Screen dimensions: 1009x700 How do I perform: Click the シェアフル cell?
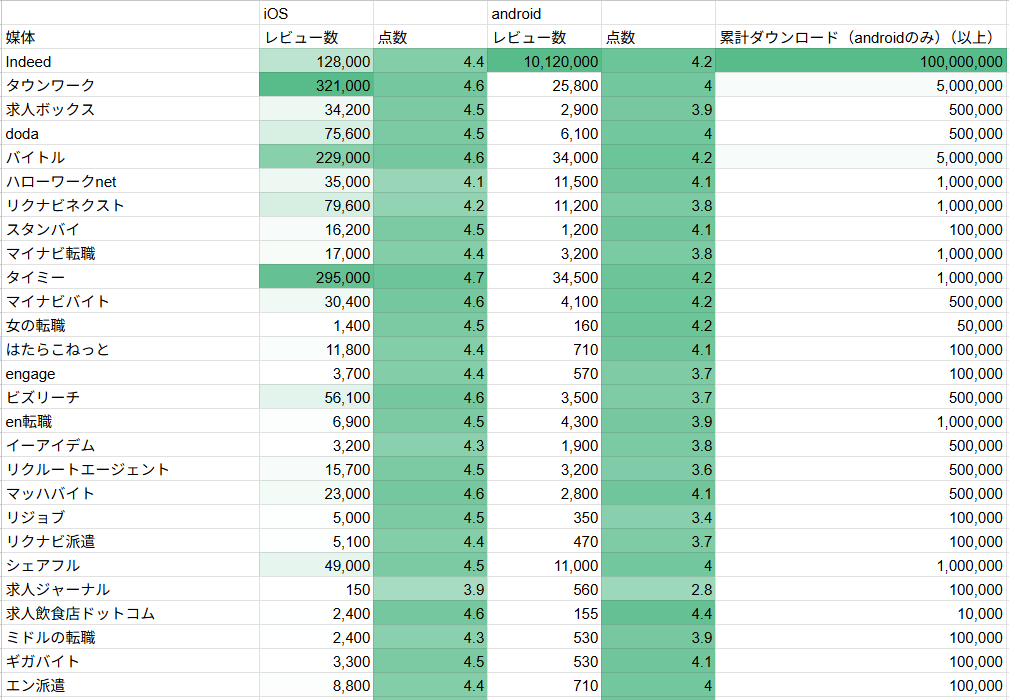[x=129, y=566]
